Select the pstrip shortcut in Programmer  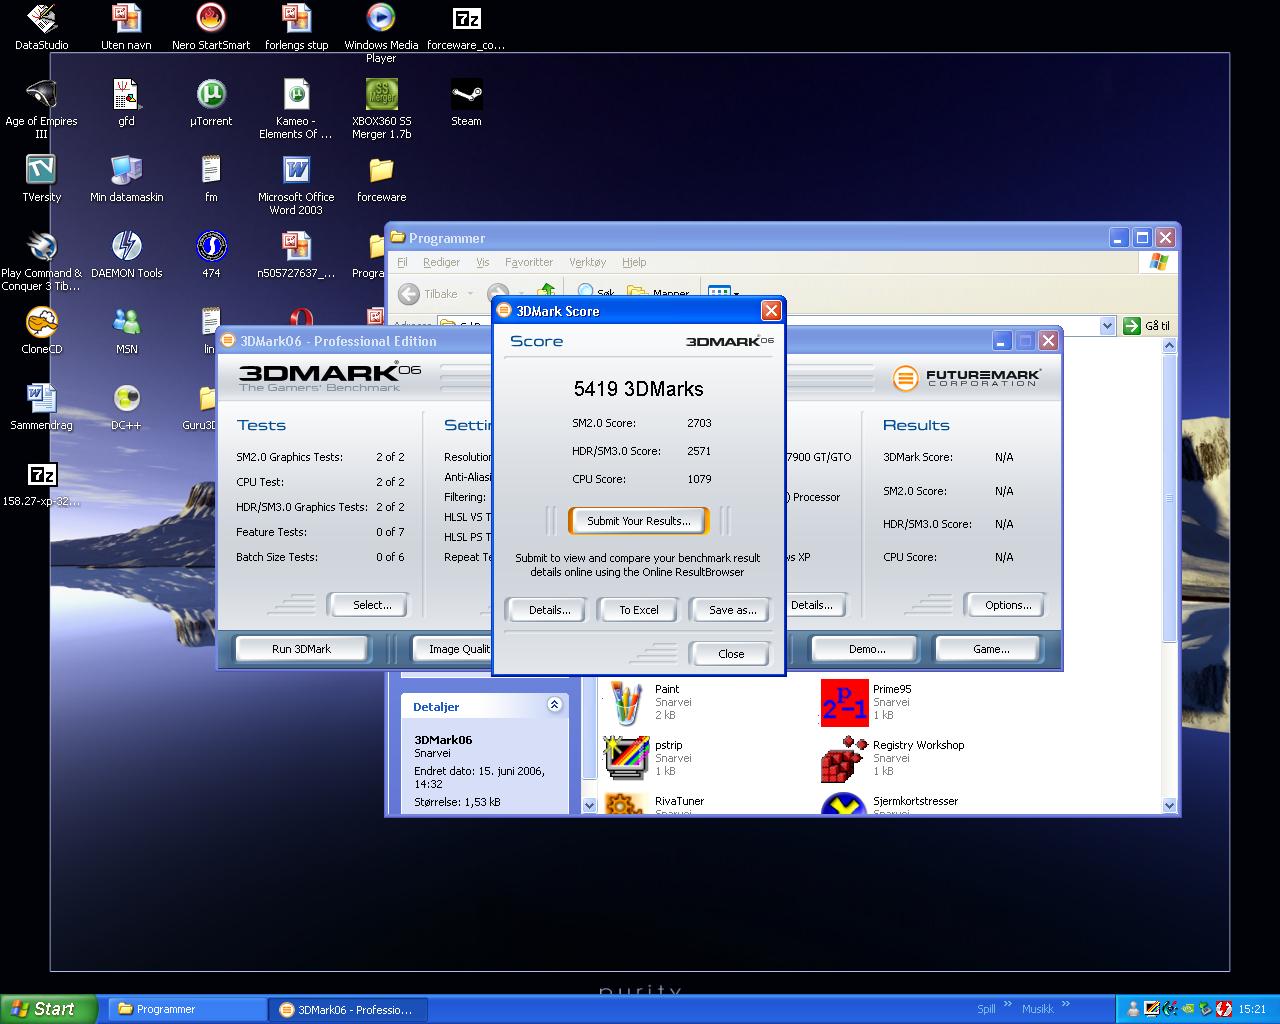tap(646, 758)
